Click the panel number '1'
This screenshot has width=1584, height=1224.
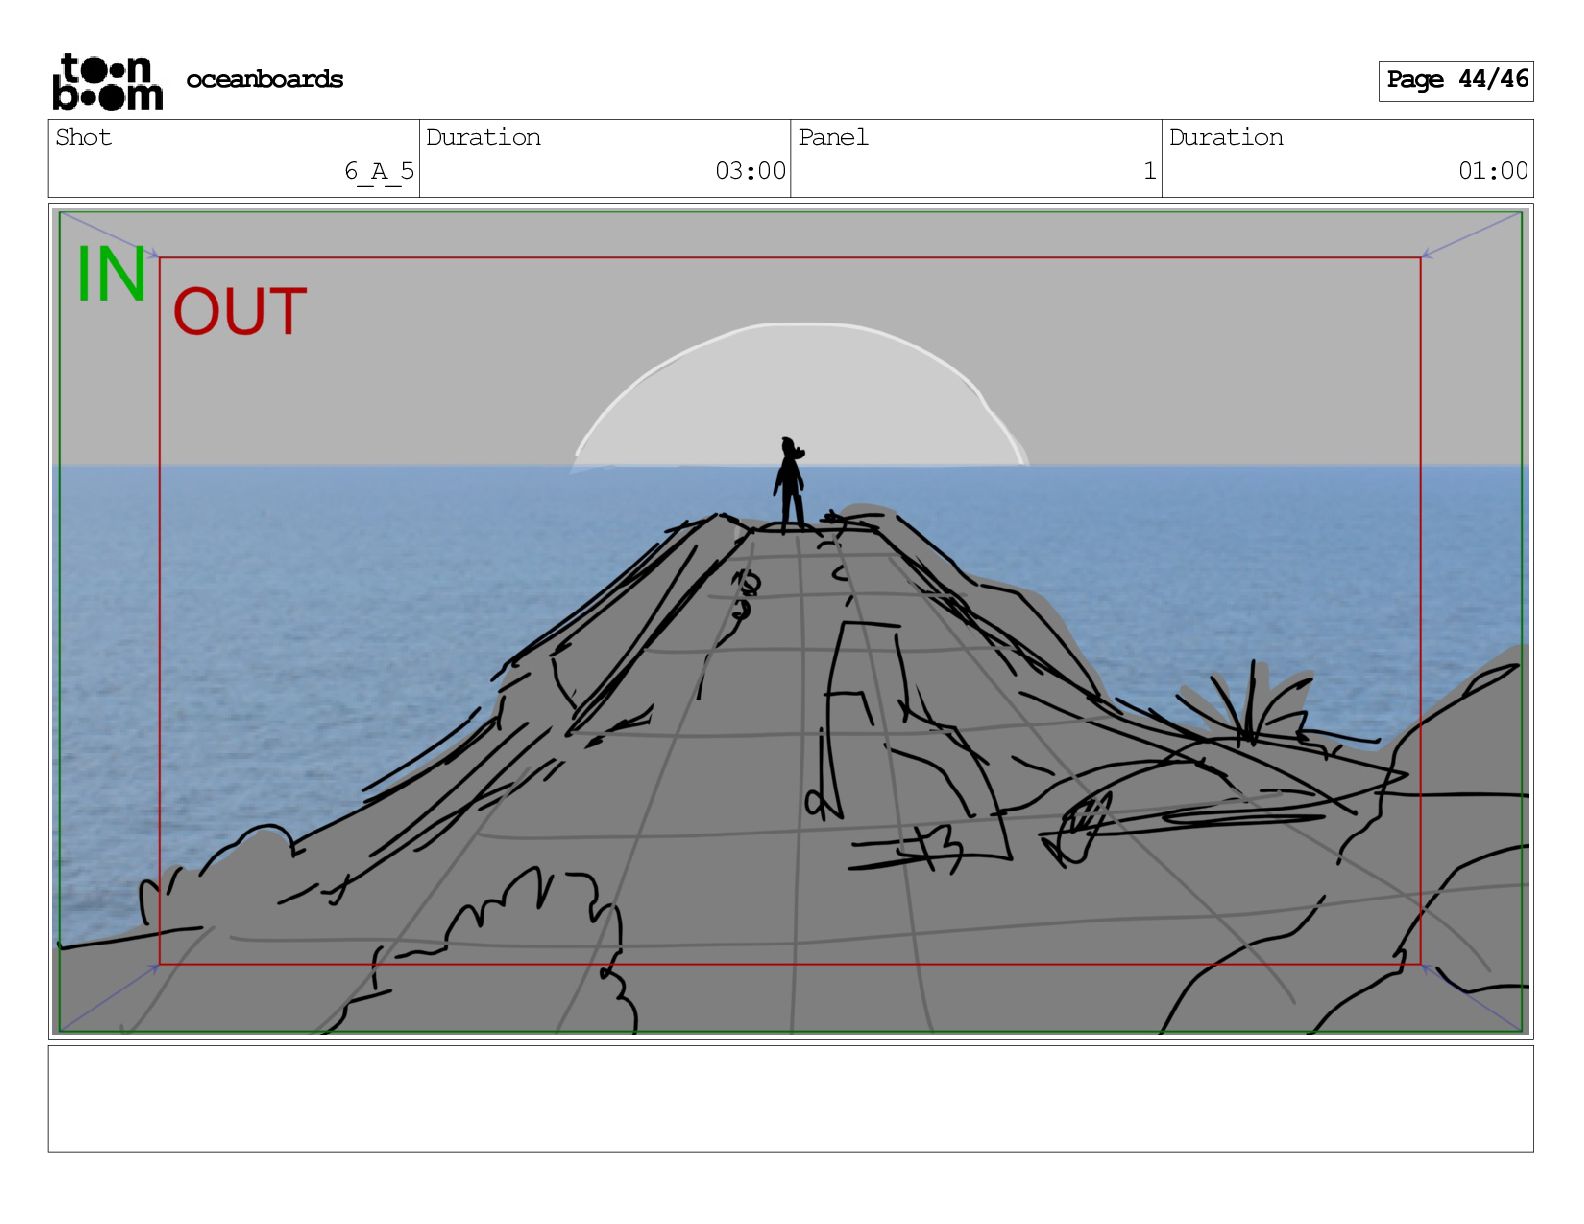pyautogui.click(x=1150, y=171)
